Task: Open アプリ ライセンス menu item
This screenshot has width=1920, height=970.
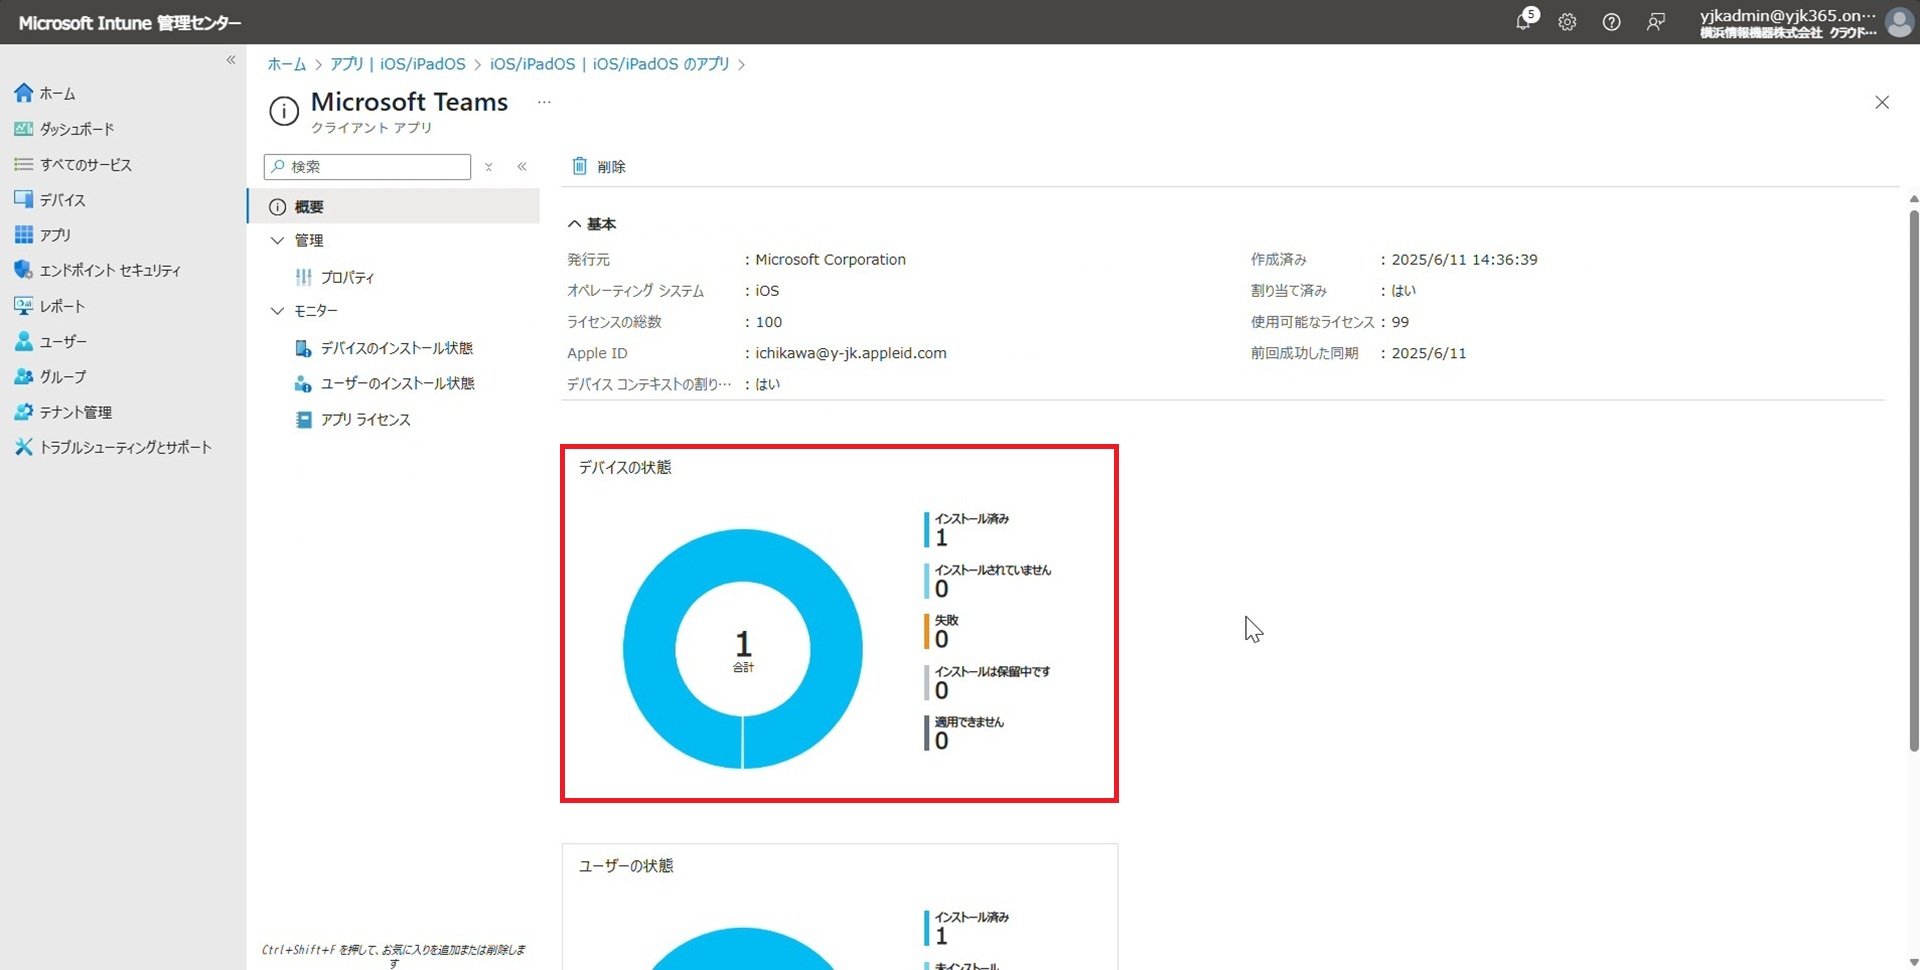Action: coord(365,420)
